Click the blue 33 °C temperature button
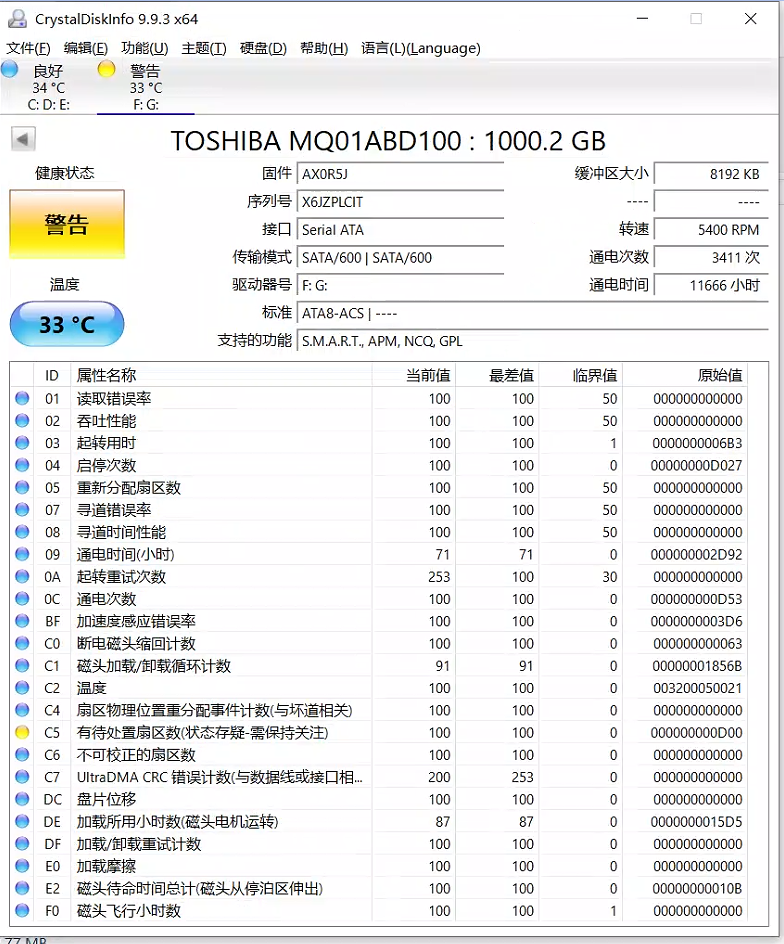Image resolution: width=784 pixels, height=944 pixels. [x=67, y=324]
